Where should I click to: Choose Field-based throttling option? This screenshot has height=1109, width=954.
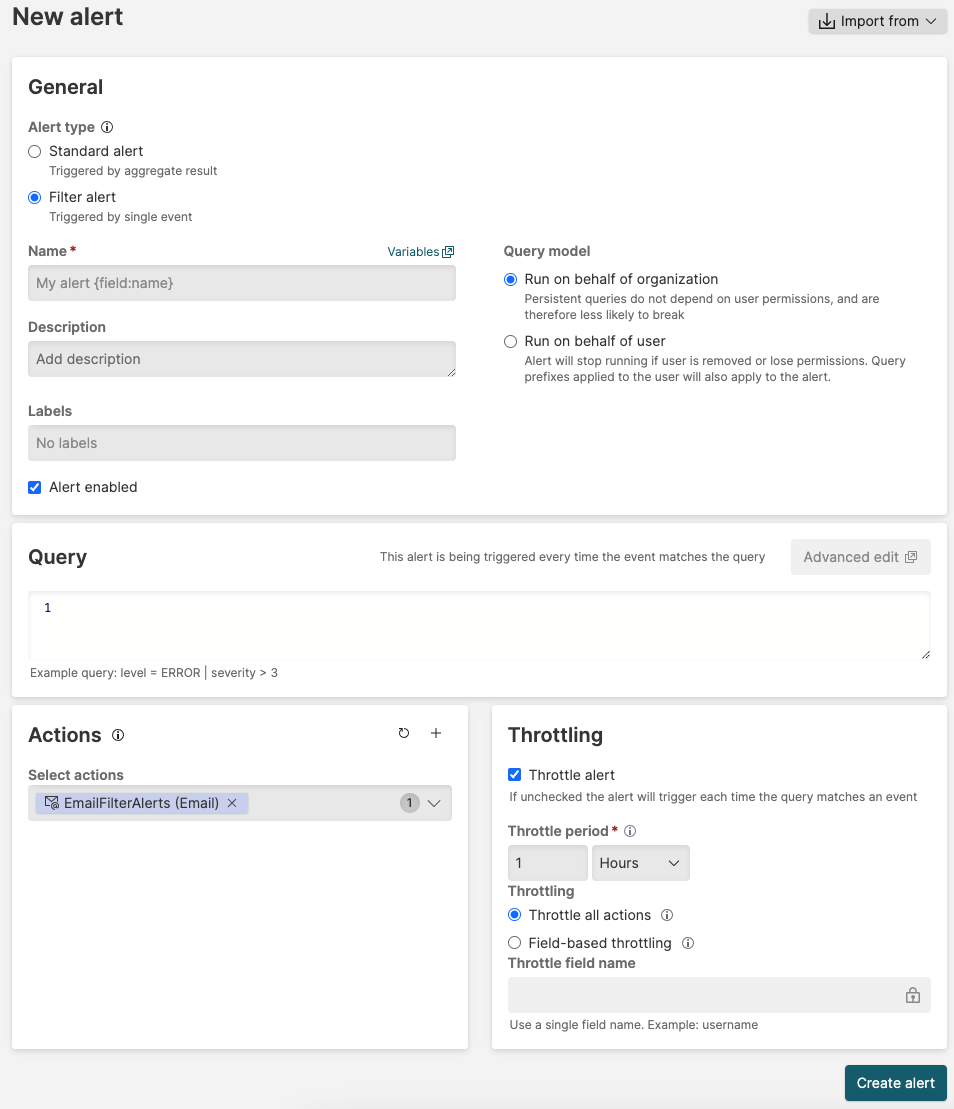514,943
